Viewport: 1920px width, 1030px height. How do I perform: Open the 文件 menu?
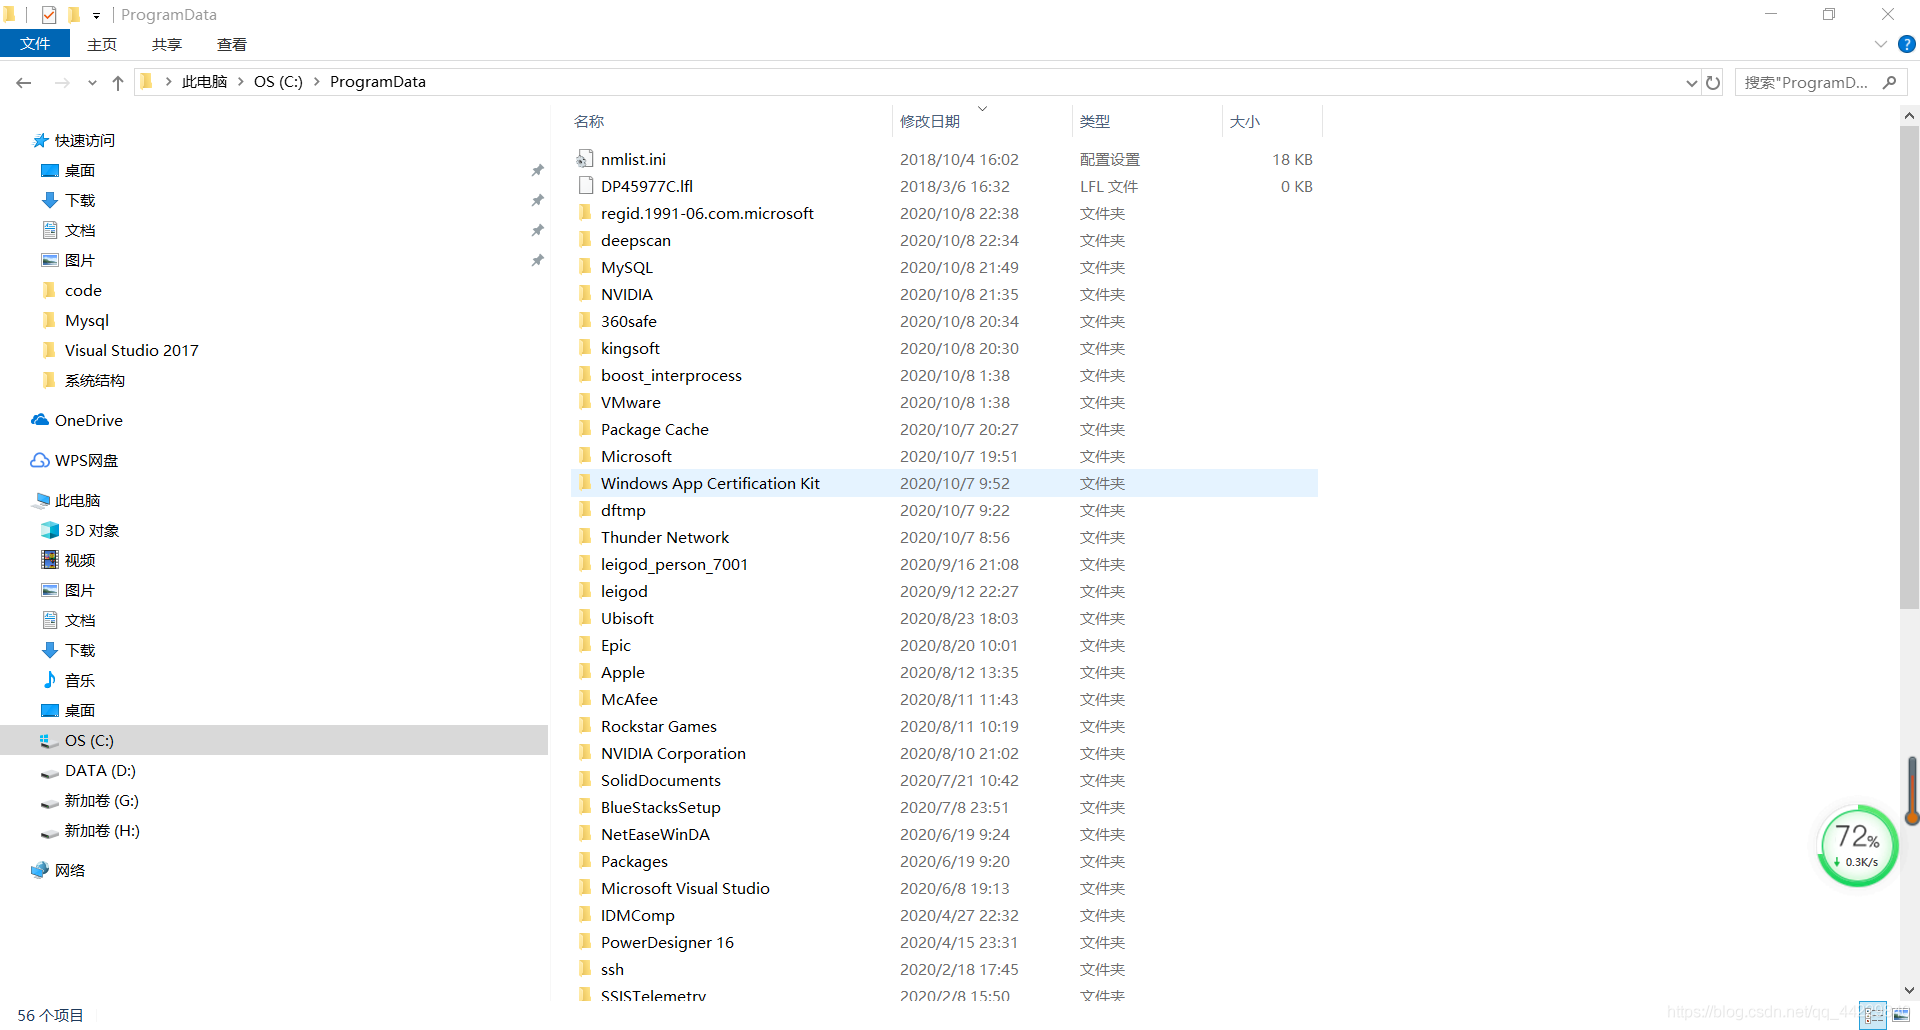[x=35, y=44]
